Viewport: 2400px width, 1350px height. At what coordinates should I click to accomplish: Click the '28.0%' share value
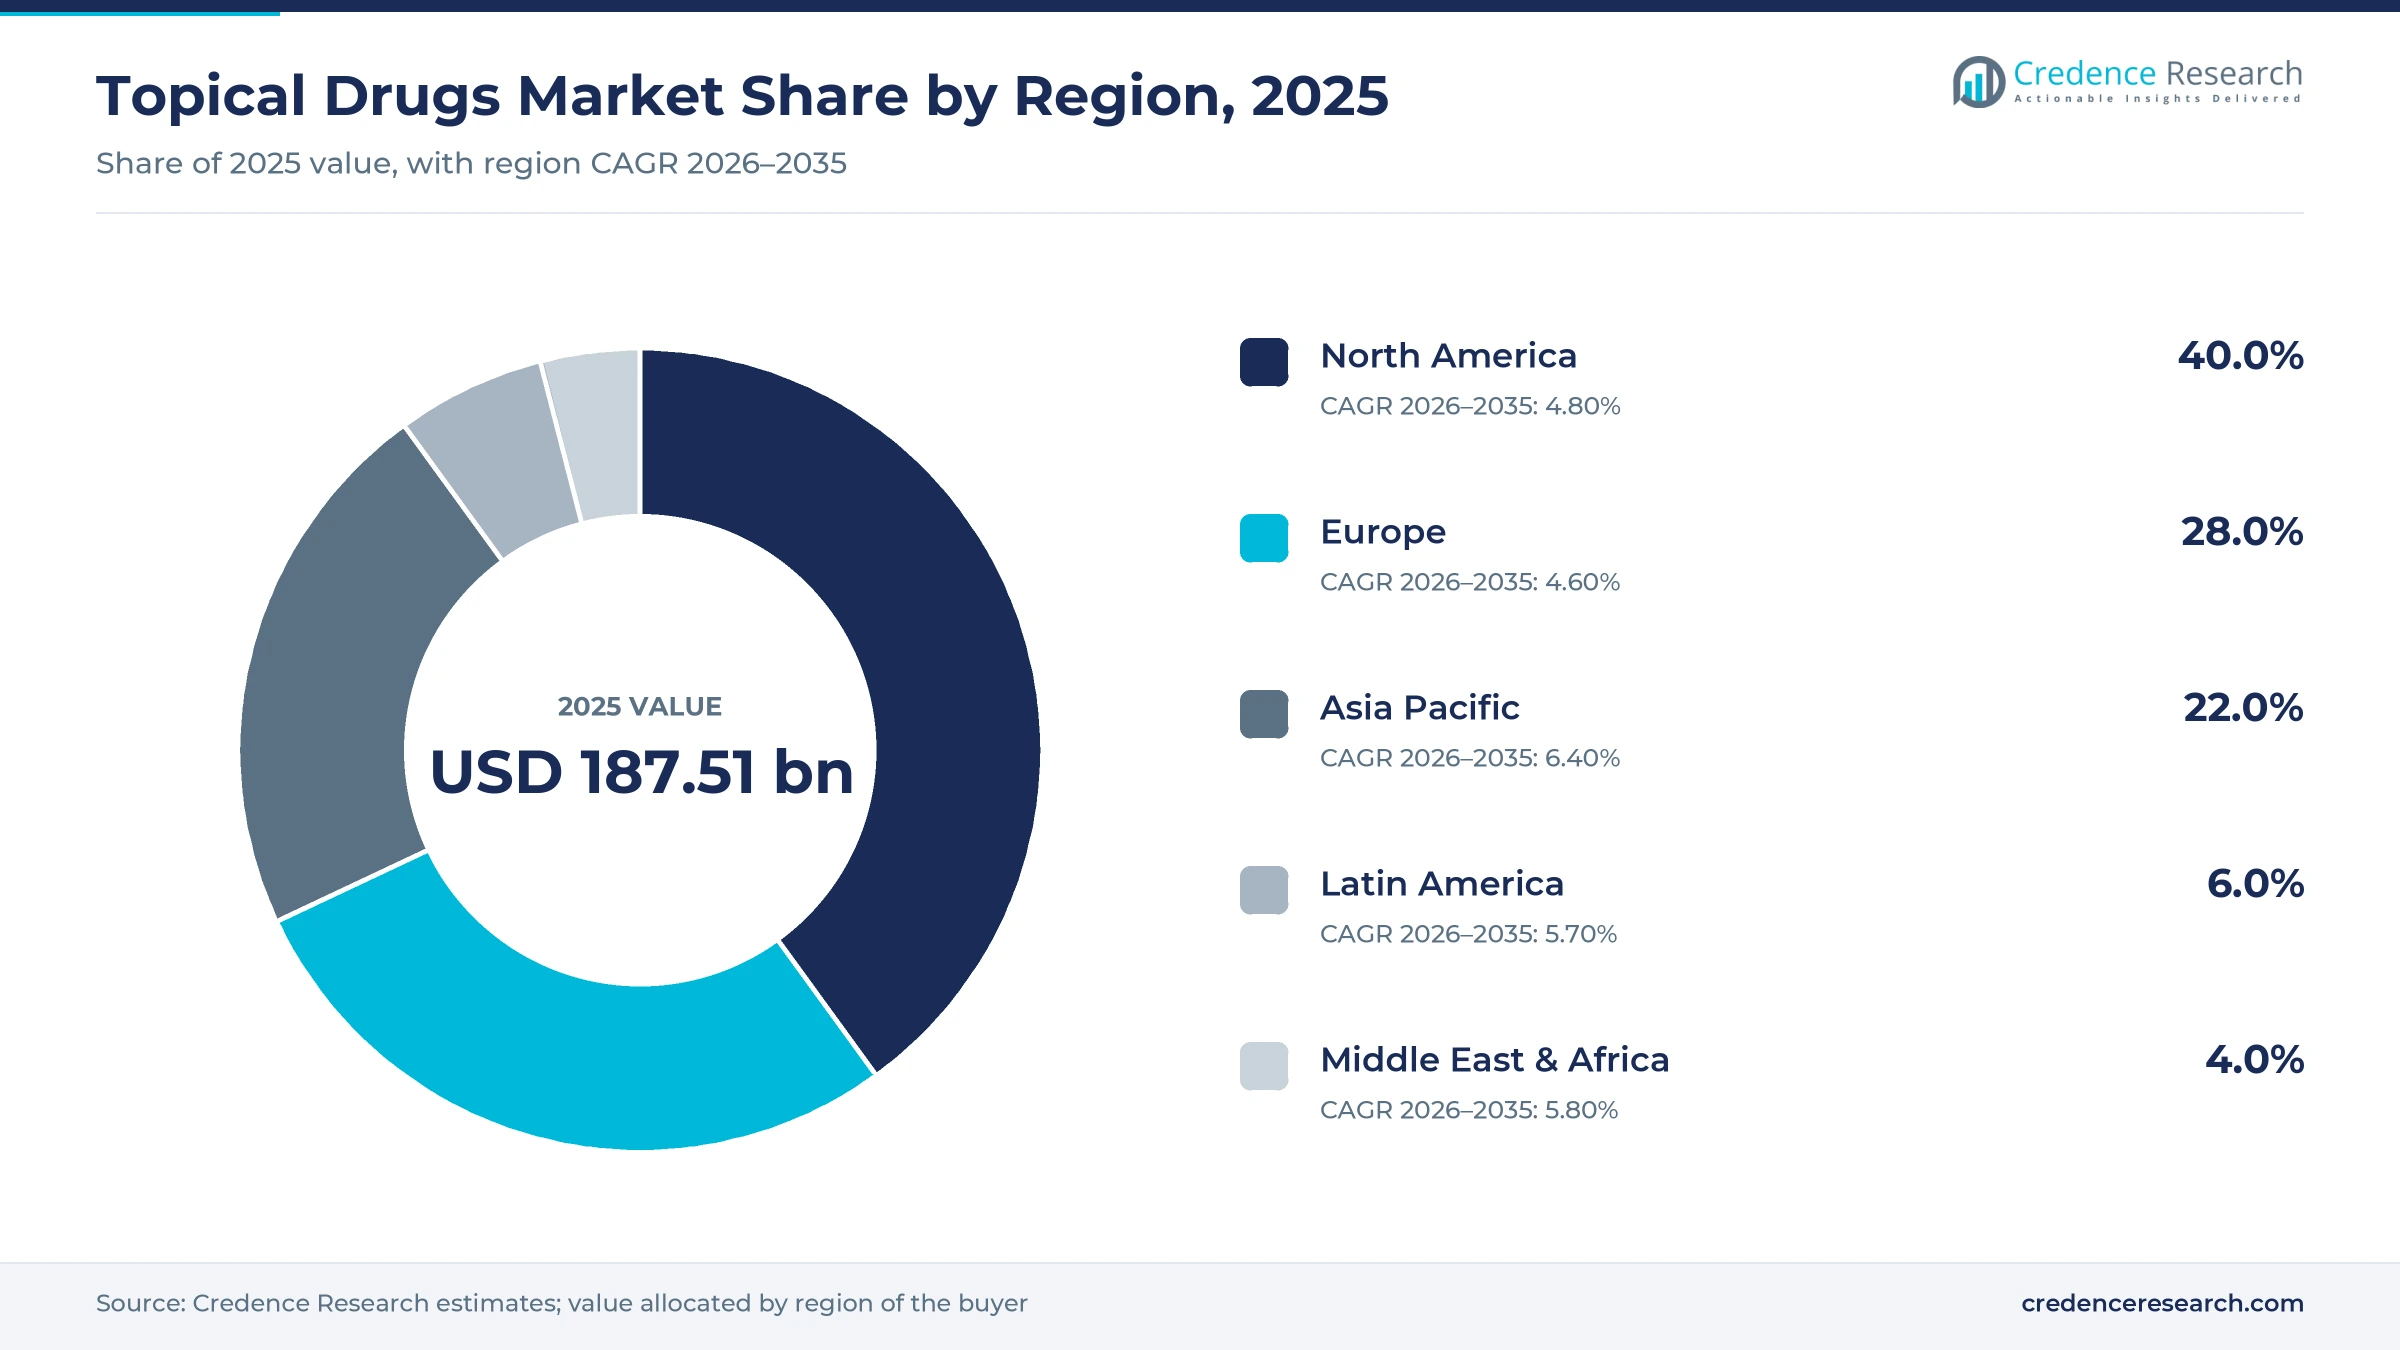2242,532
